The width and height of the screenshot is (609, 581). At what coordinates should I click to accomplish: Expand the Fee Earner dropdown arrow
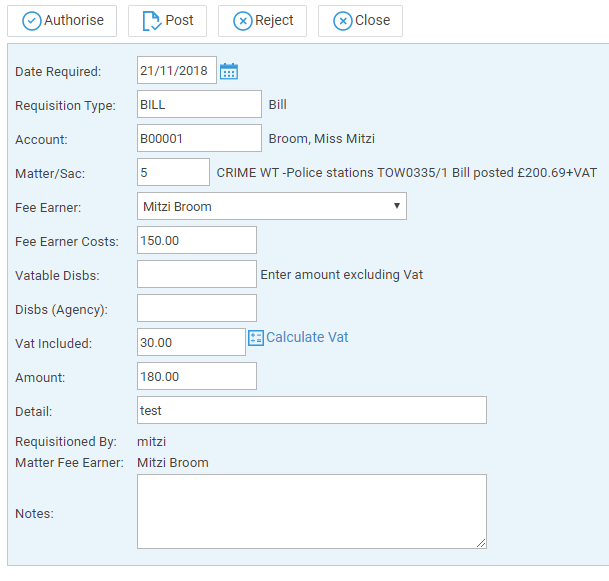pyautogui.click(x=397, y=206)
